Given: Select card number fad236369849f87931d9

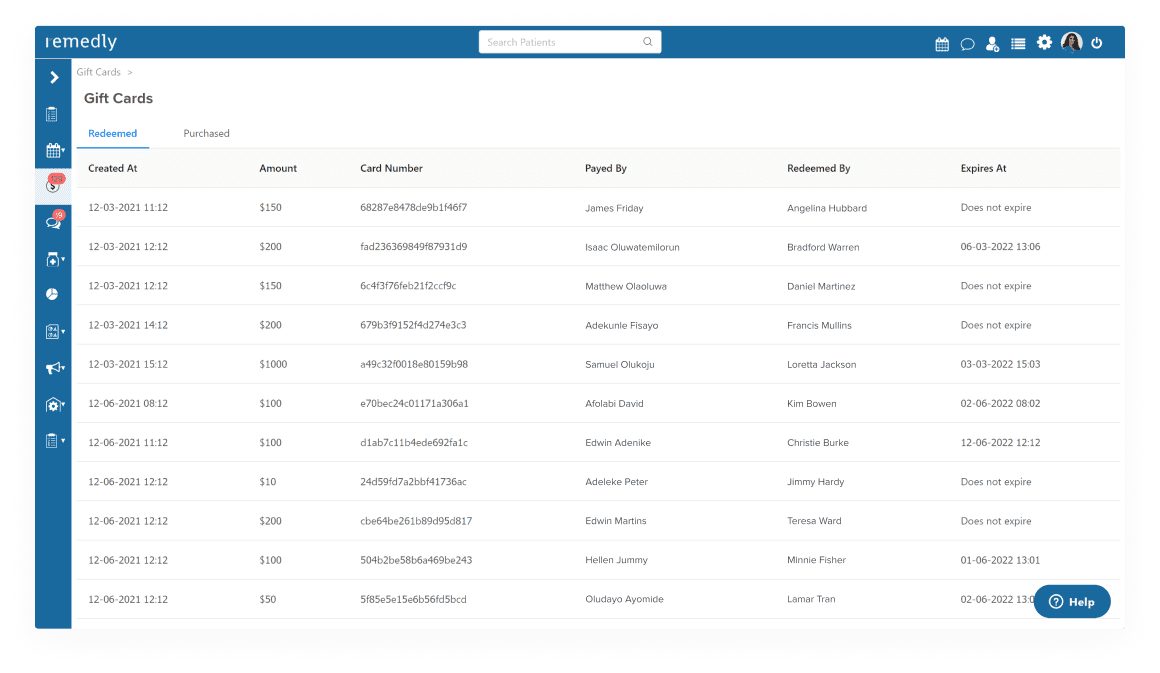Looking at the screenshot, I should [x=414, y=247].
